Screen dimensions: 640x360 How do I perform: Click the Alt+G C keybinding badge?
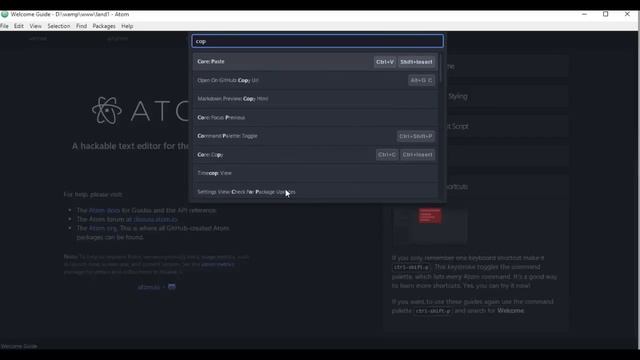click(421, 80)
